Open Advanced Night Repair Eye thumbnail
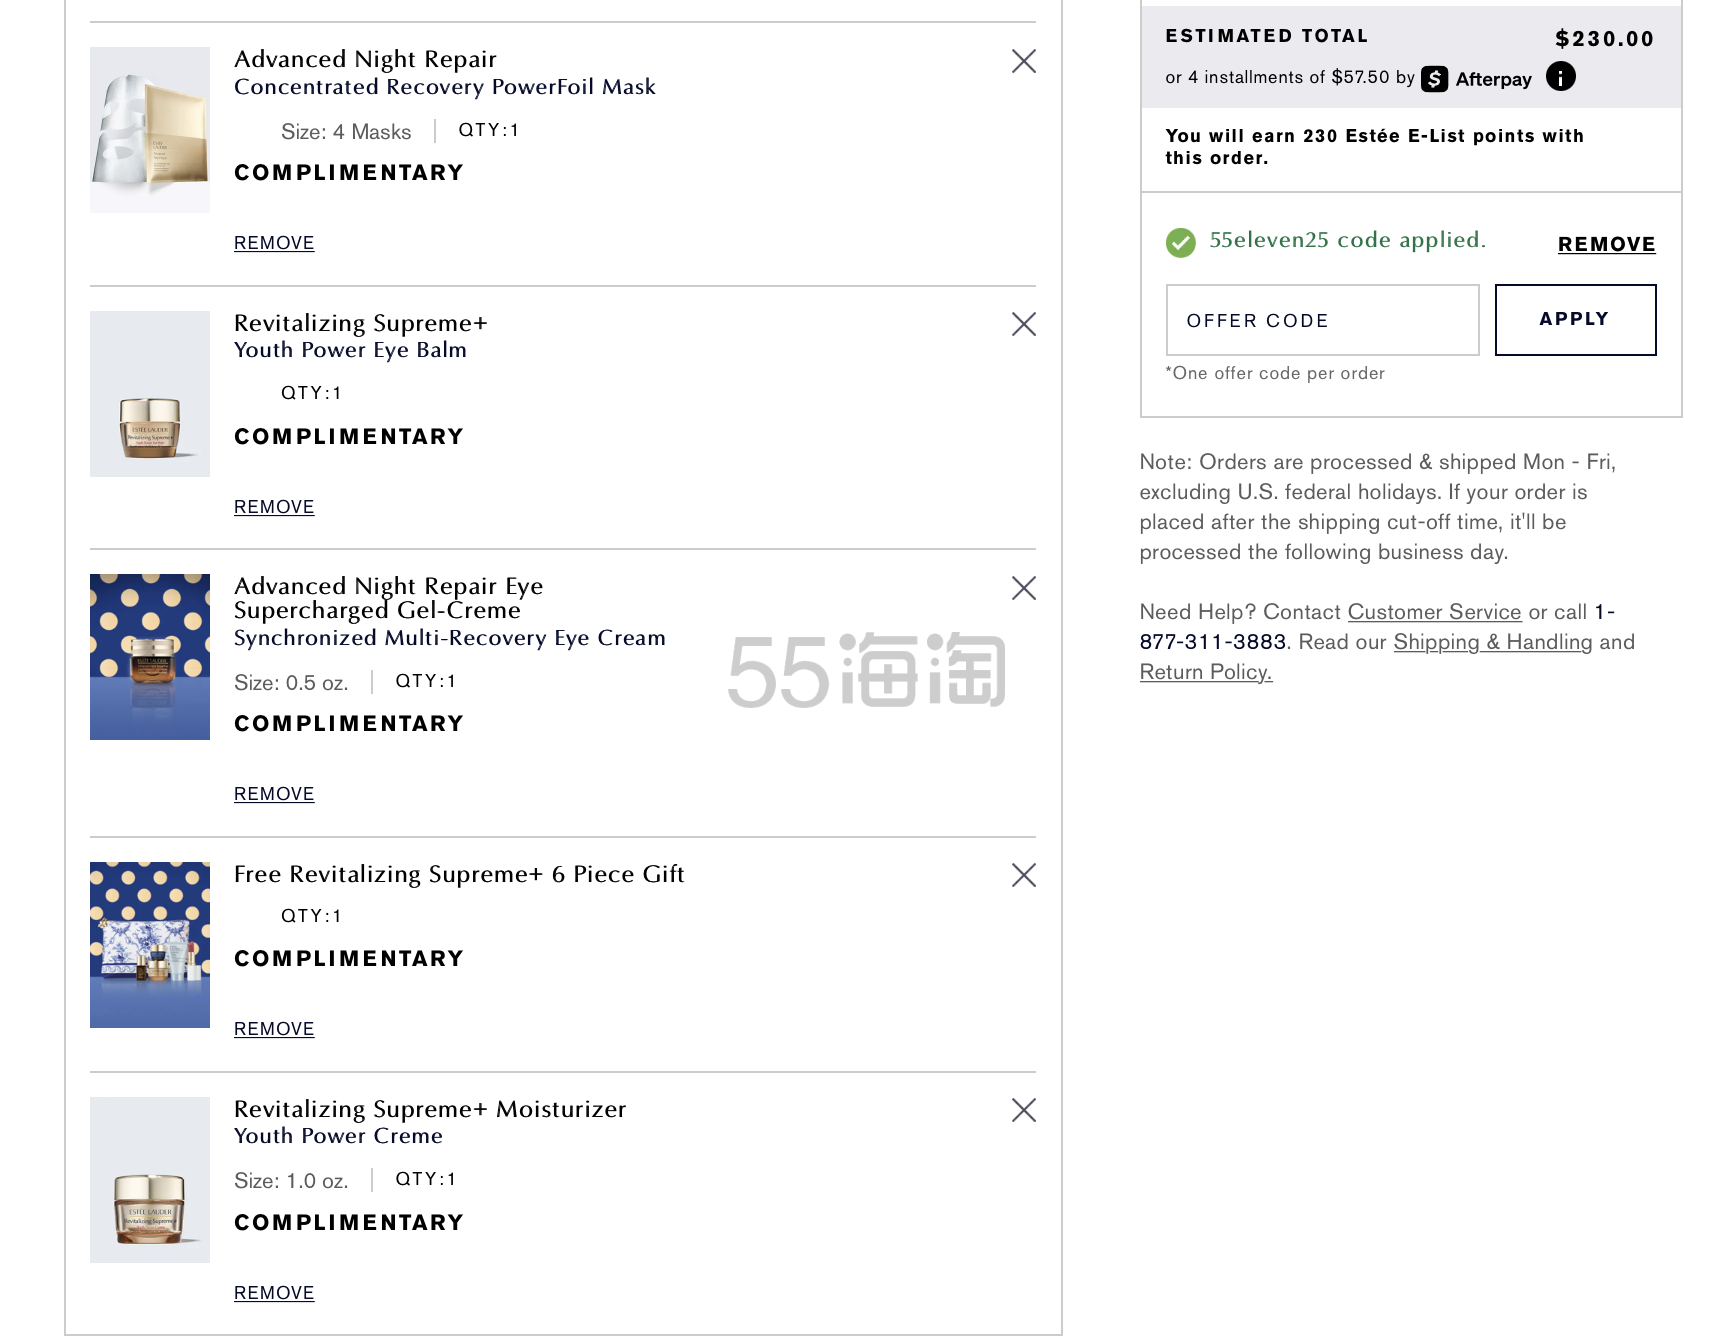Image resolution: width=1734 pixels, height=1340 pixels. click(150, 657)
